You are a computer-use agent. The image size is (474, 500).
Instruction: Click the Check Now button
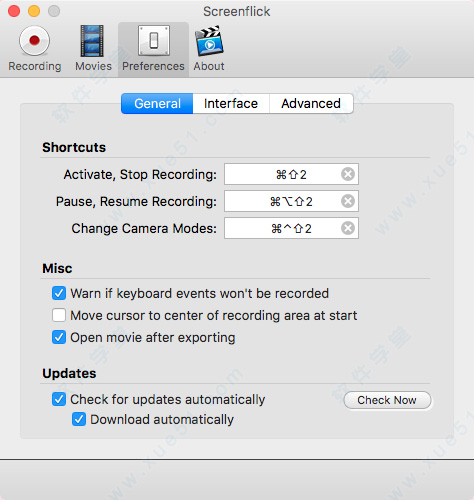pyautogui.click(x=387, y=400)
